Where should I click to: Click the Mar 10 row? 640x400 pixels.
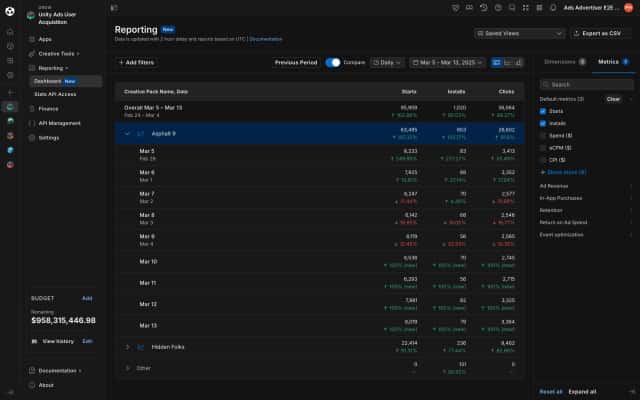point(320,262)
